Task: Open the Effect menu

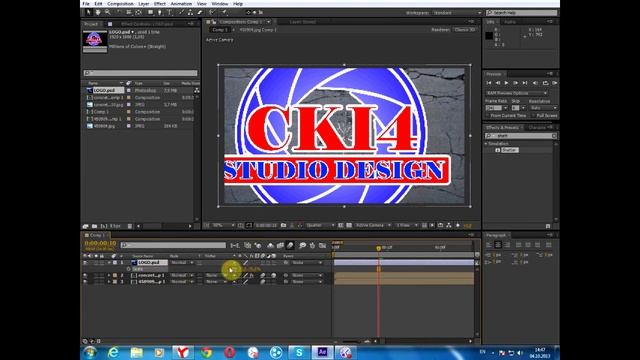Action: pos(160,4)
